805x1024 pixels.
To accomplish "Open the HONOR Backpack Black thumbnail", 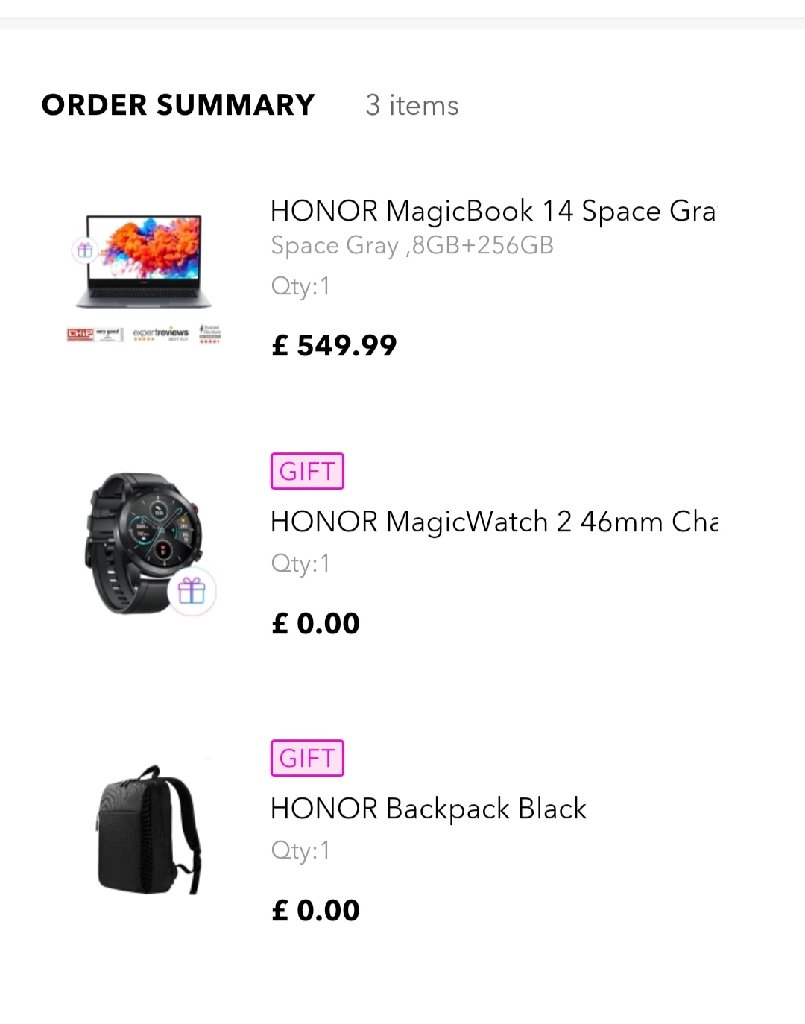I will (x=149, y=830).
